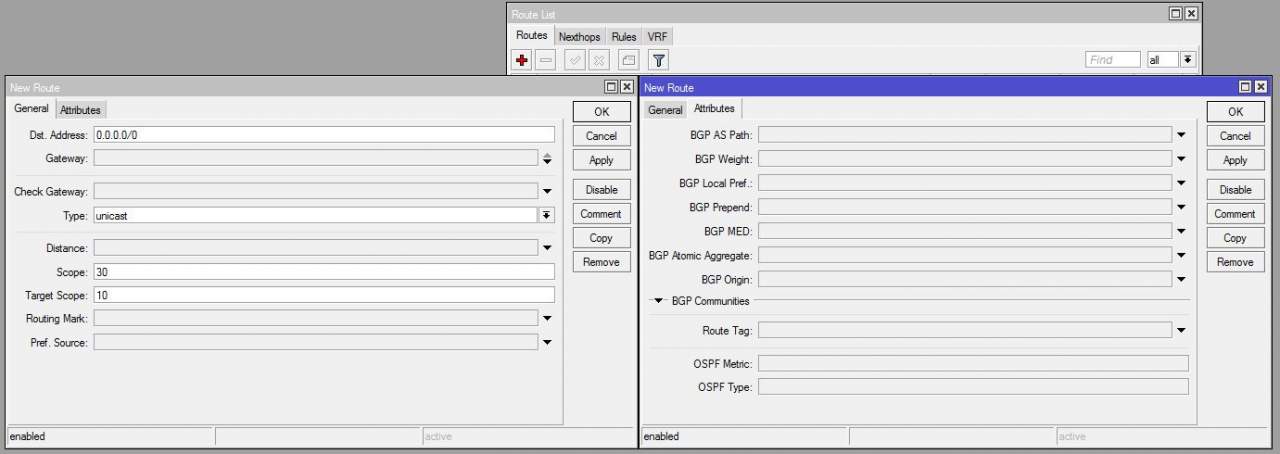Click Apply in left New Route window
Screen dimensions: 1280x454
[601, 160]
